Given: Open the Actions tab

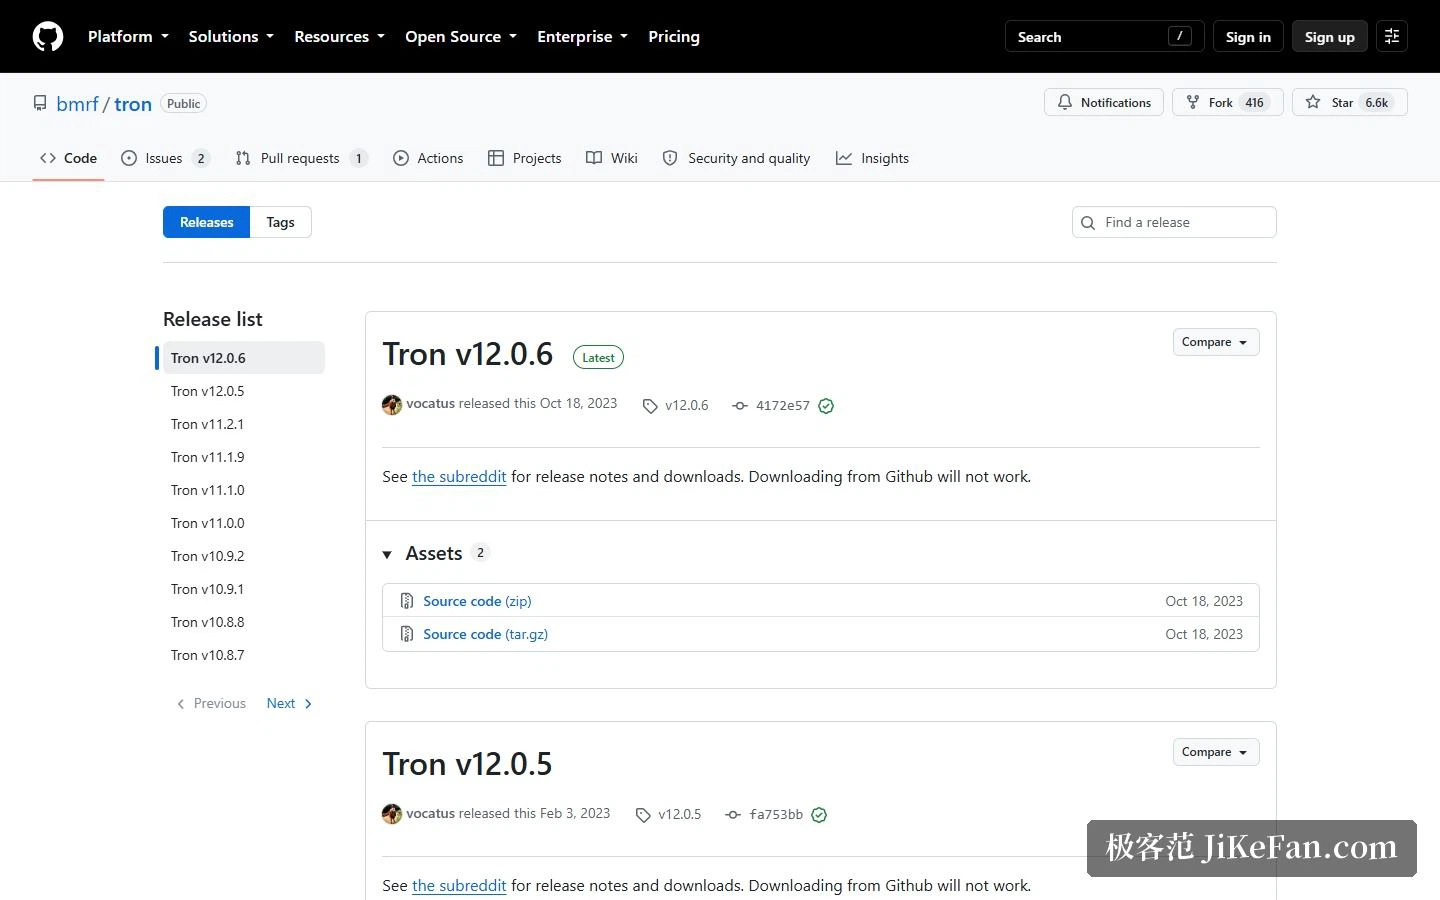Looking at the screenshot, I should click(428, 158).
